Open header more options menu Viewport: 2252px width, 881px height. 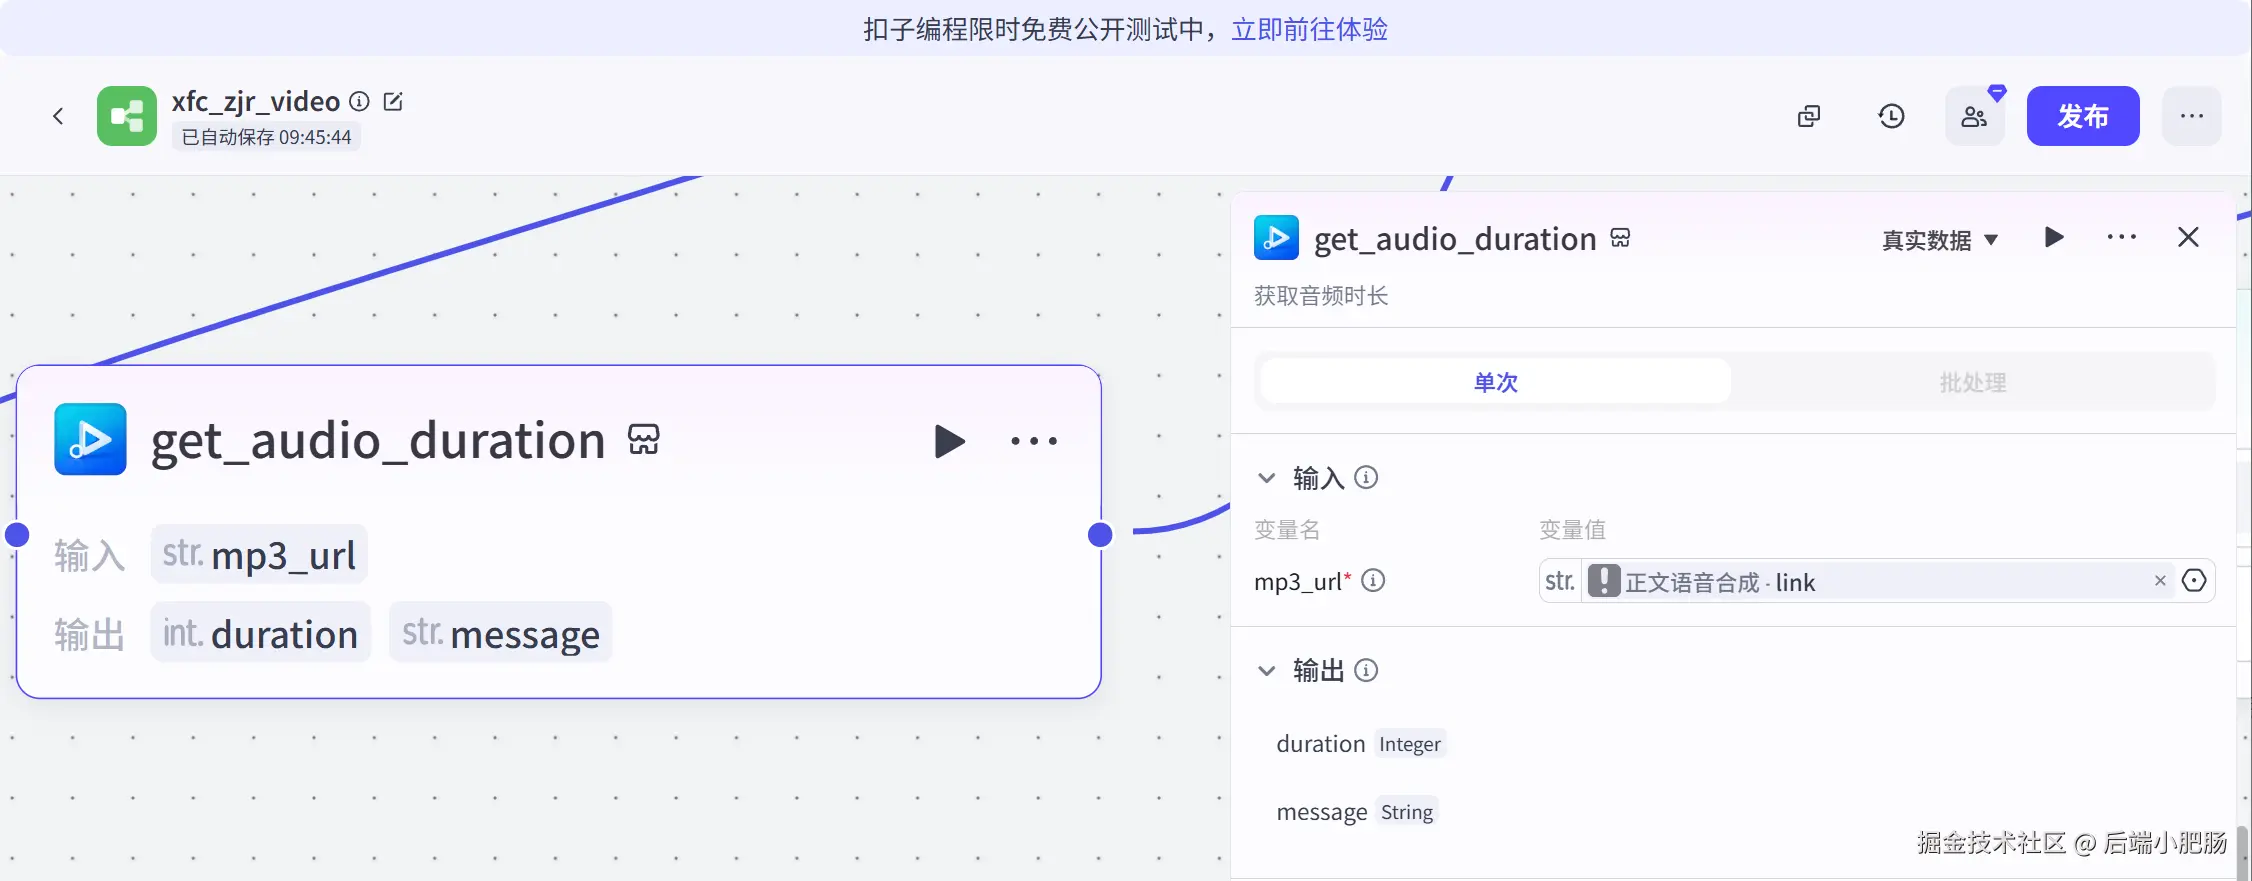click(2192, 116)
